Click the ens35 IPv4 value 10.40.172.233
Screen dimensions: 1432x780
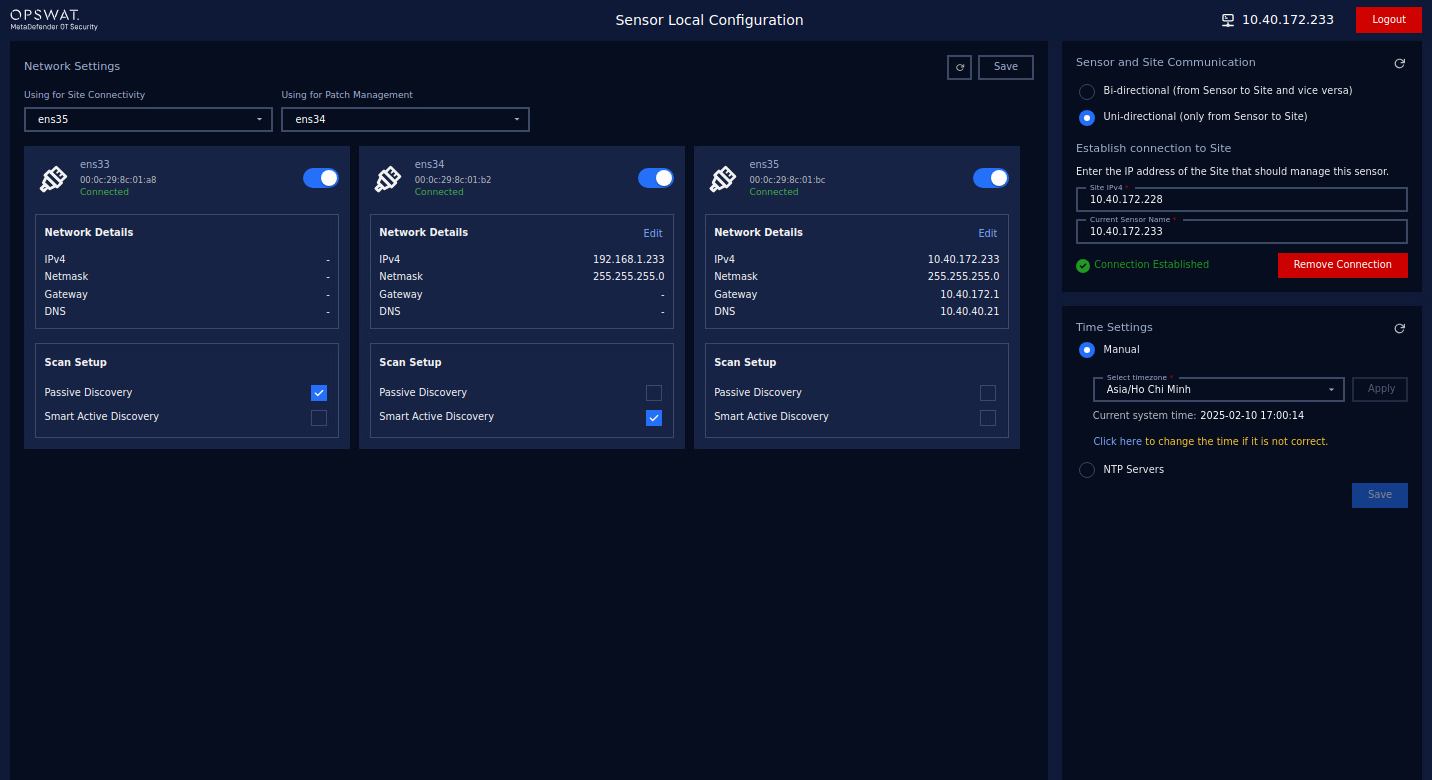(x=963, y=260)
